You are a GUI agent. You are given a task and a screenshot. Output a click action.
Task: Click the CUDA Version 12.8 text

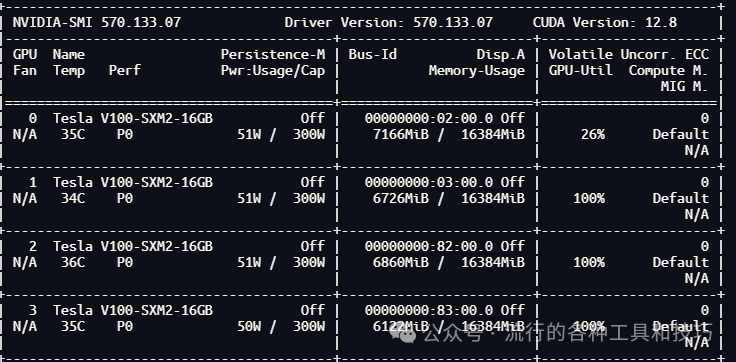point(605,22)
